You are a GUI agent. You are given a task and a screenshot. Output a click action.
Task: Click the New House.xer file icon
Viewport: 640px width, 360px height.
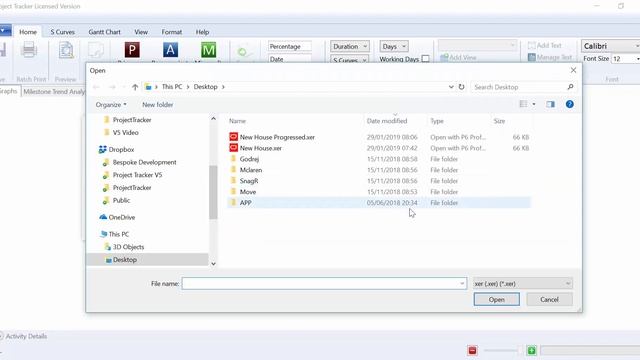coord(233,148)
